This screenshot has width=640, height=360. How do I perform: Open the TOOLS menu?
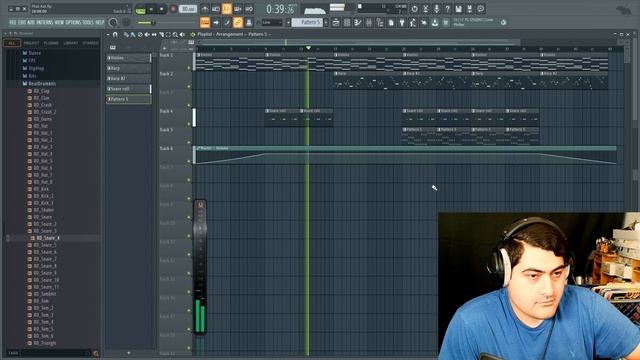click(x=88, y=22)
